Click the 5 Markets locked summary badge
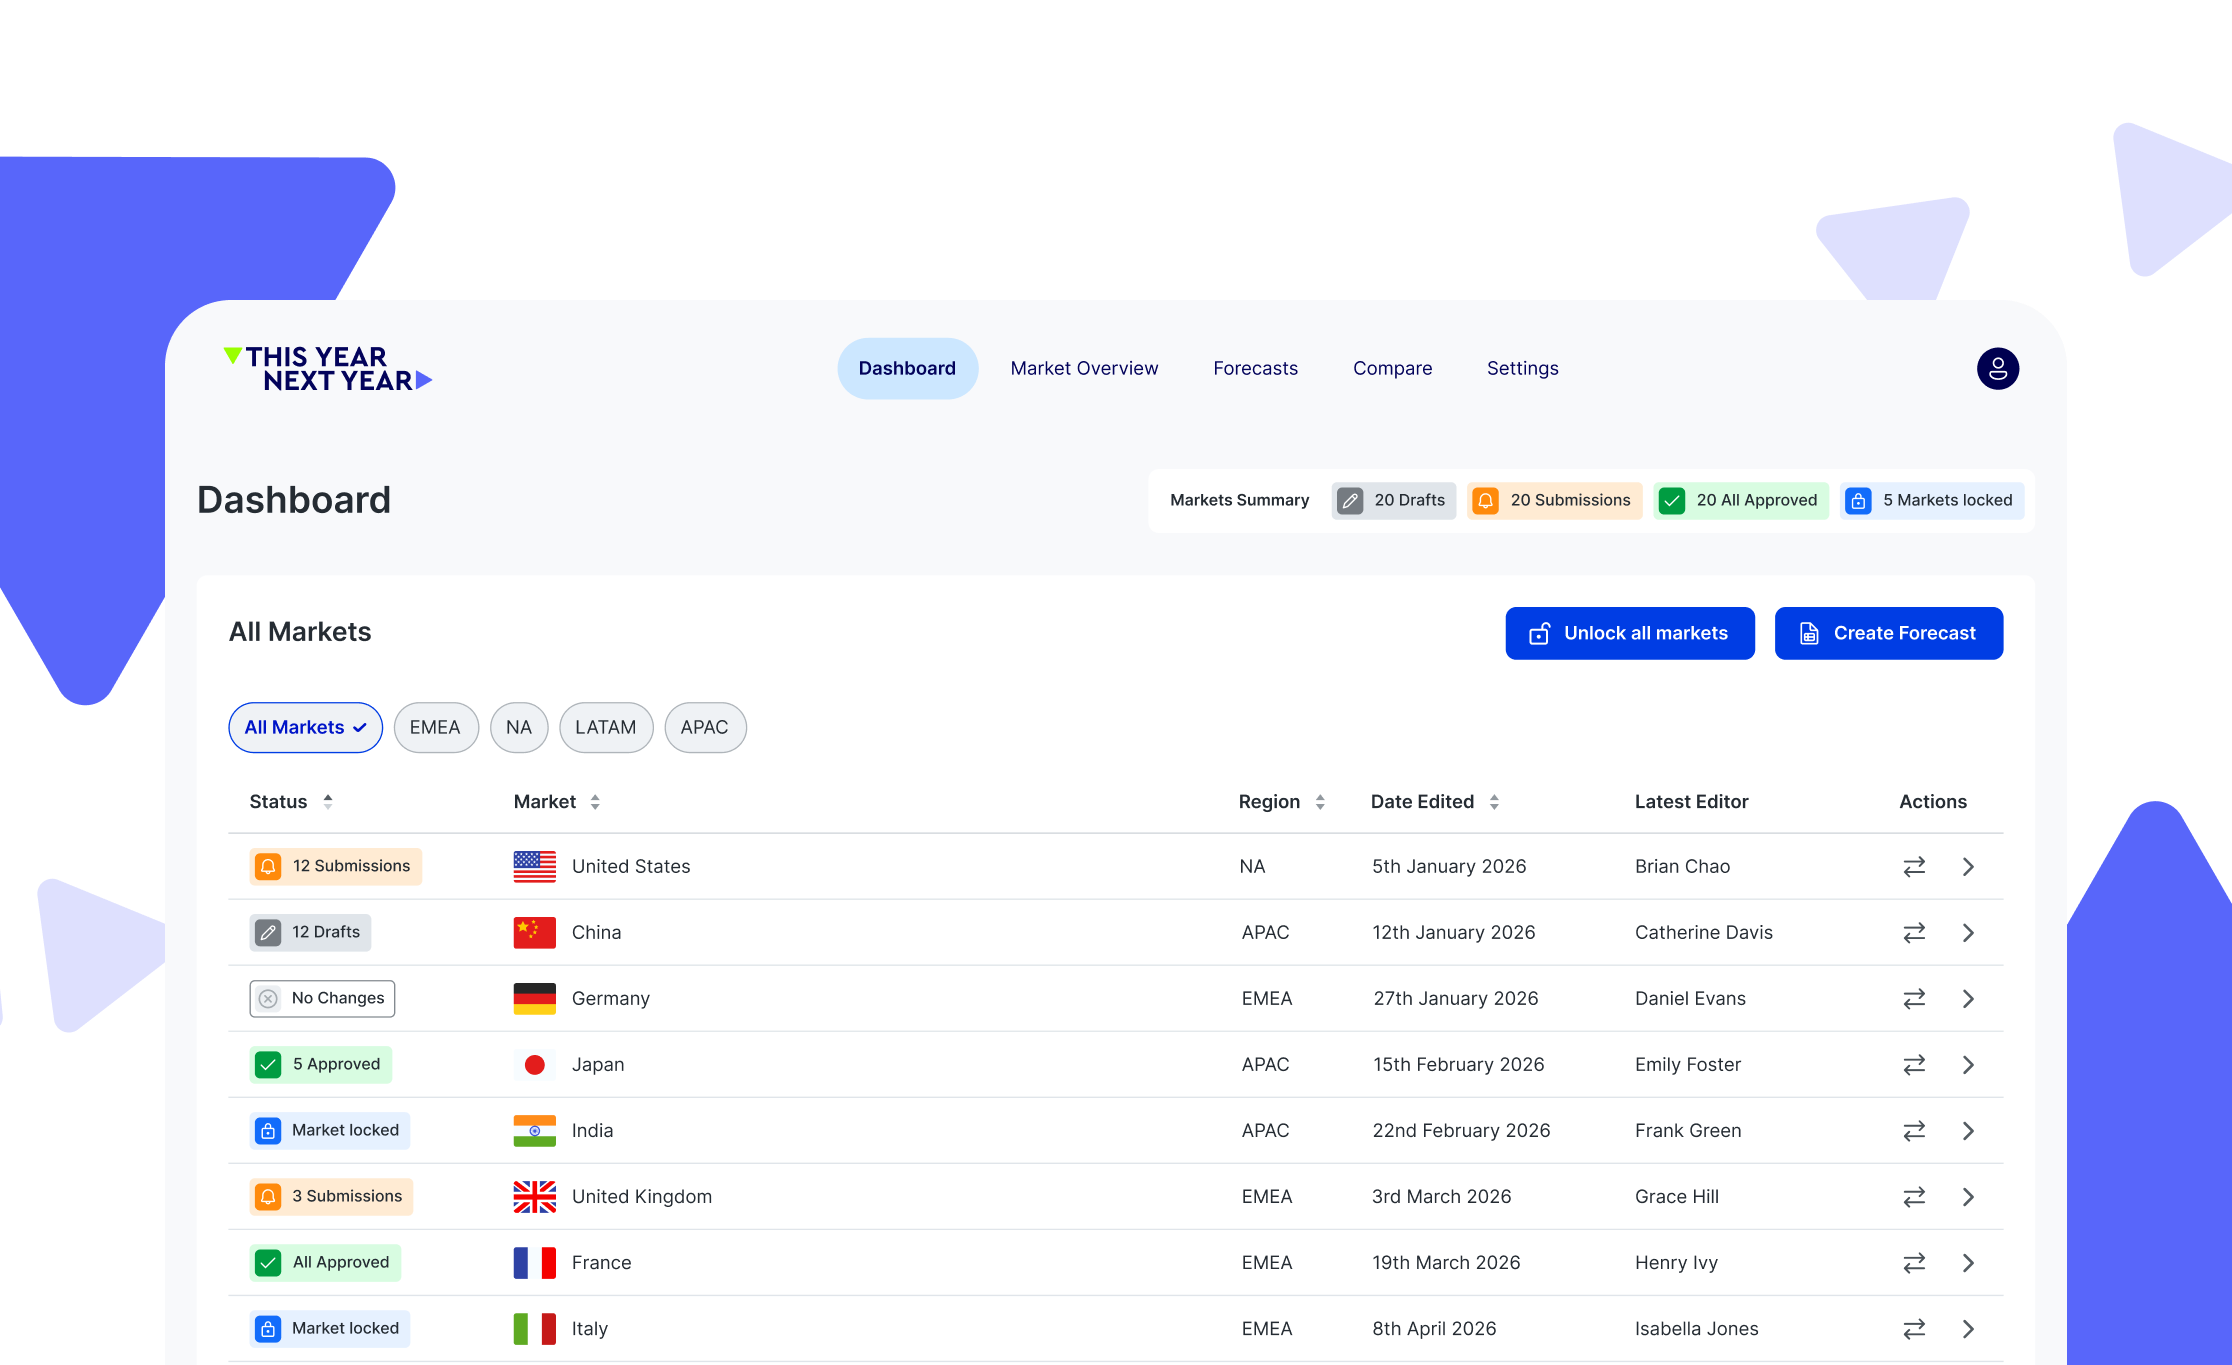Viewport: 2232px width, 1365px height. (1931, 501)
